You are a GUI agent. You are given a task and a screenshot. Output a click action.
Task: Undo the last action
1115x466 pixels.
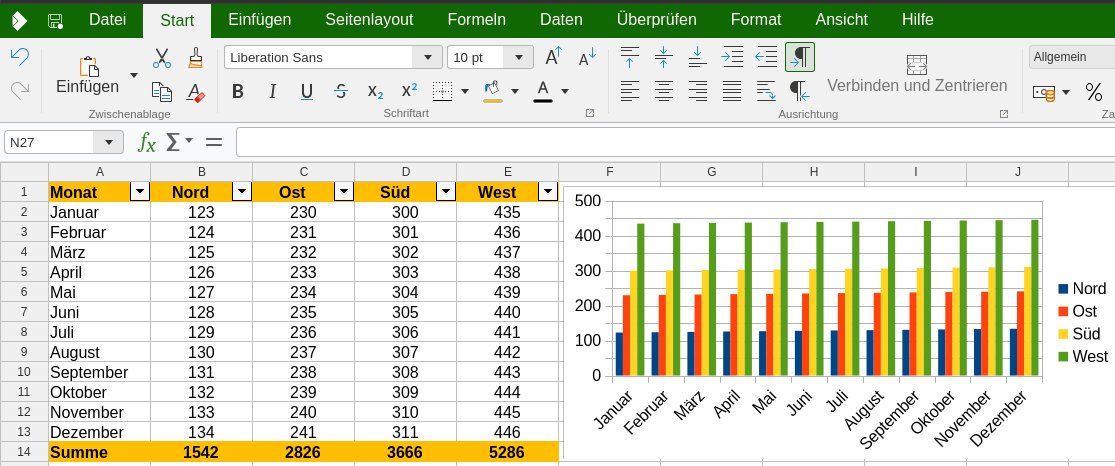pos(19,57)
